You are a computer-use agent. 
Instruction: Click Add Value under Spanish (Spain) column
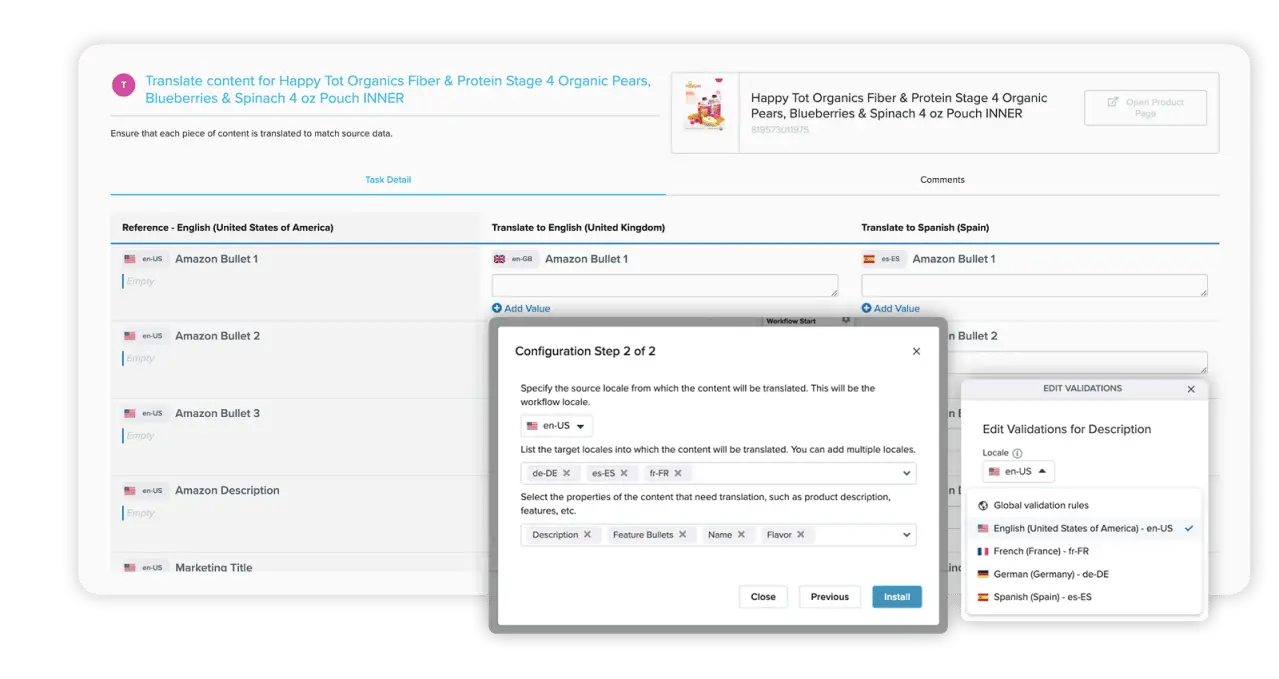890,308
